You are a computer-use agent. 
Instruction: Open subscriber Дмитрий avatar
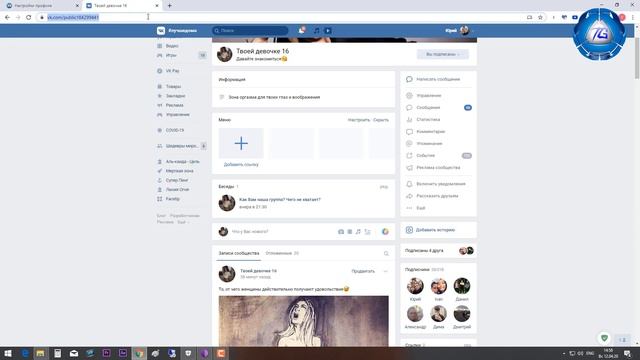point(462,314)
